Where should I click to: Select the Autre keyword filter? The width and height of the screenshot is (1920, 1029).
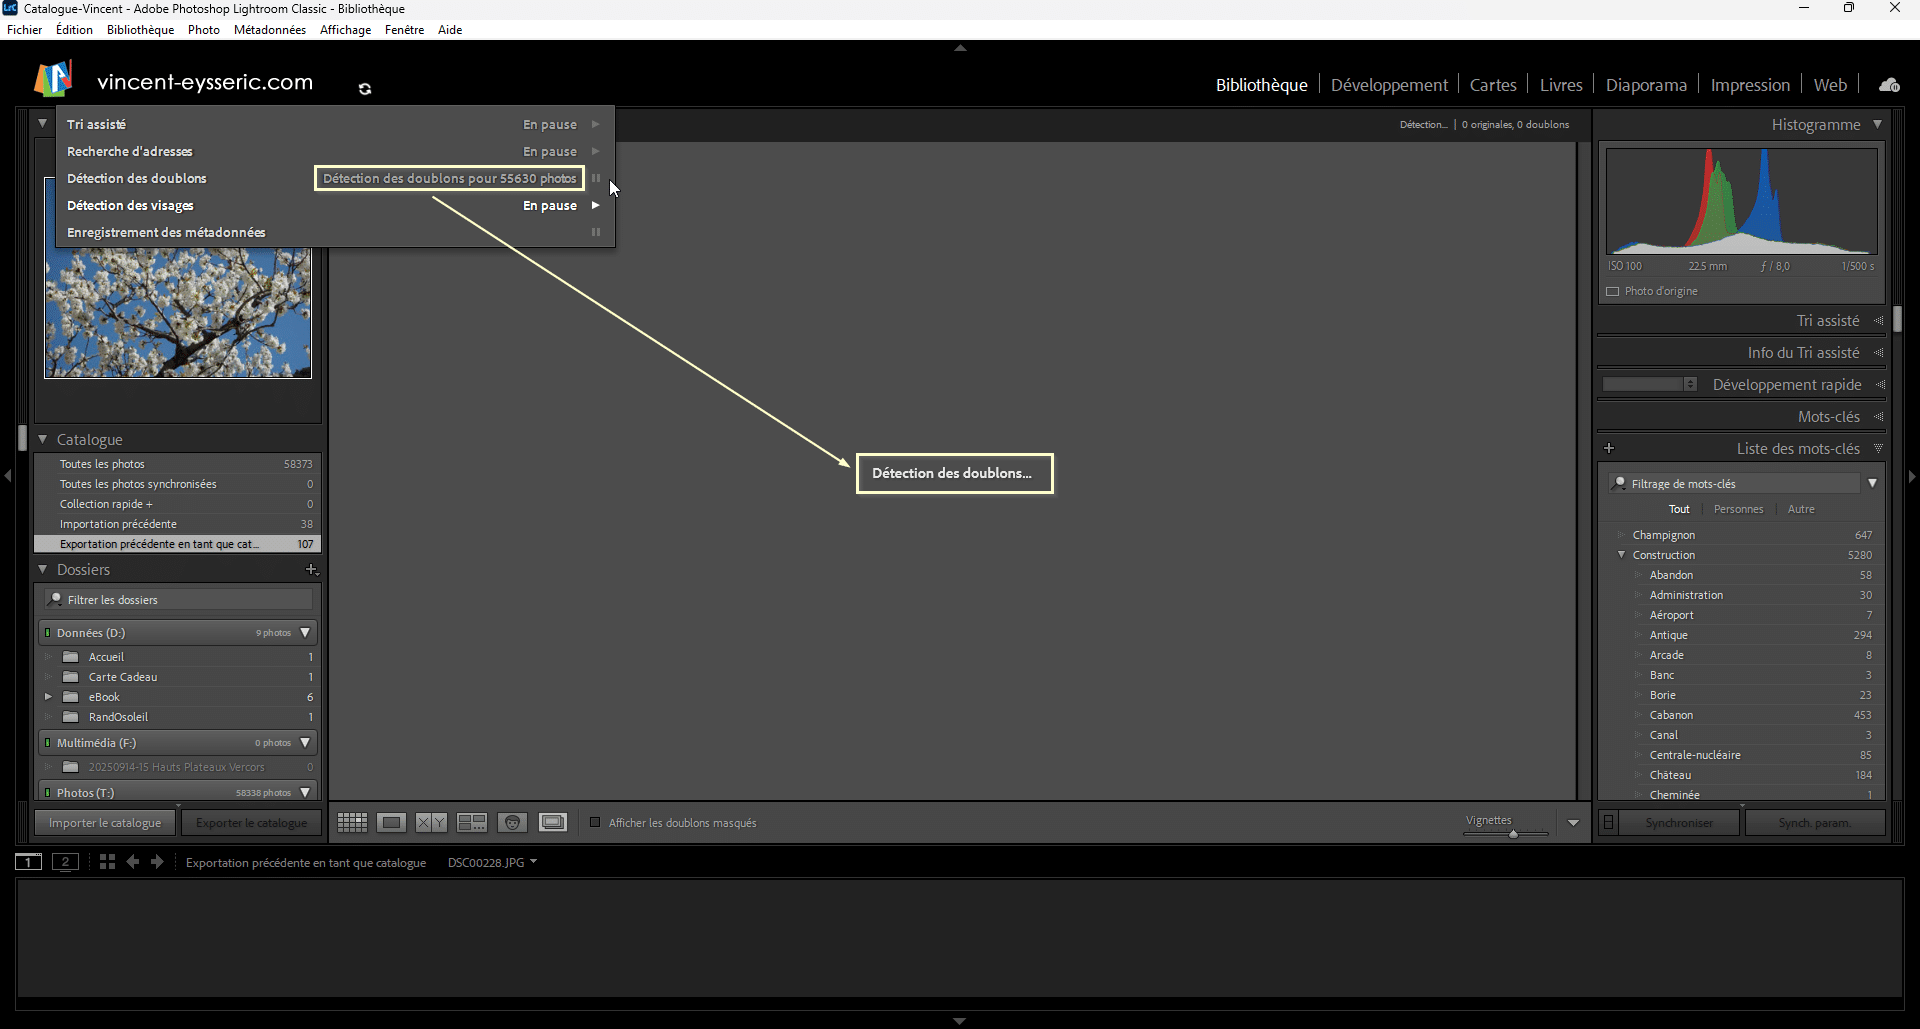click(x=1801, y=509)
